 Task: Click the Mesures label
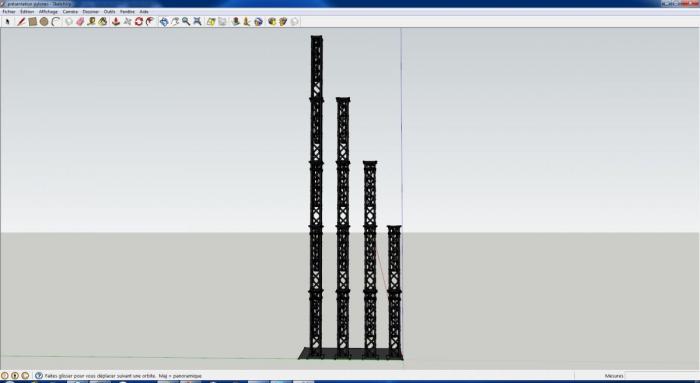(x=614, y=376)
